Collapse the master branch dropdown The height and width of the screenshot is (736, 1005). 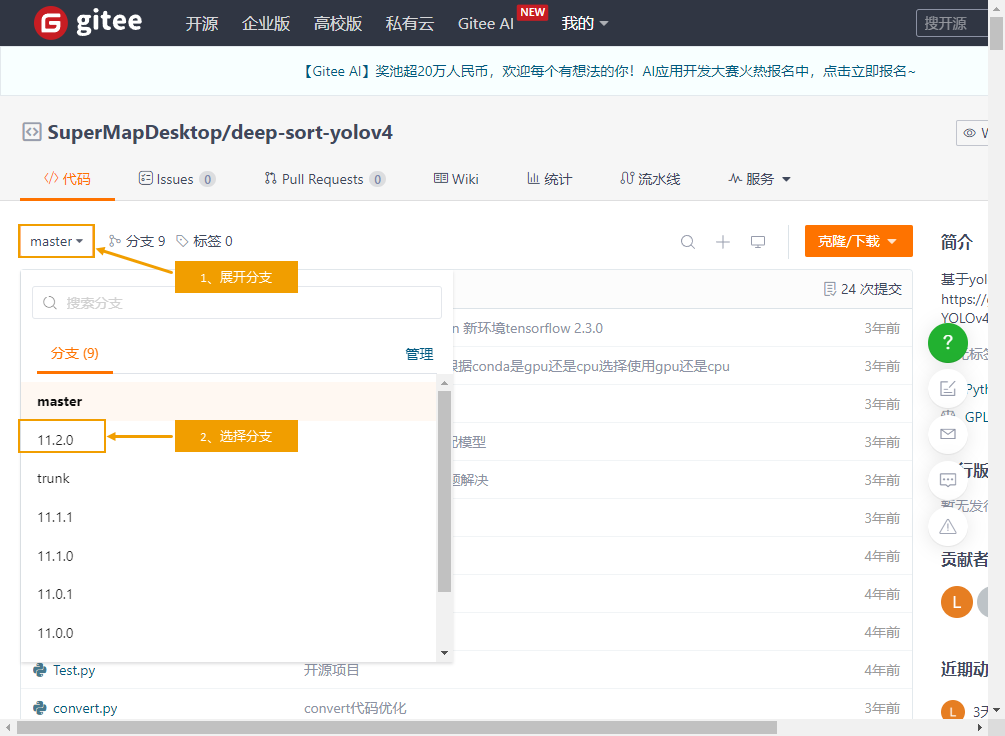coord(56,241)
